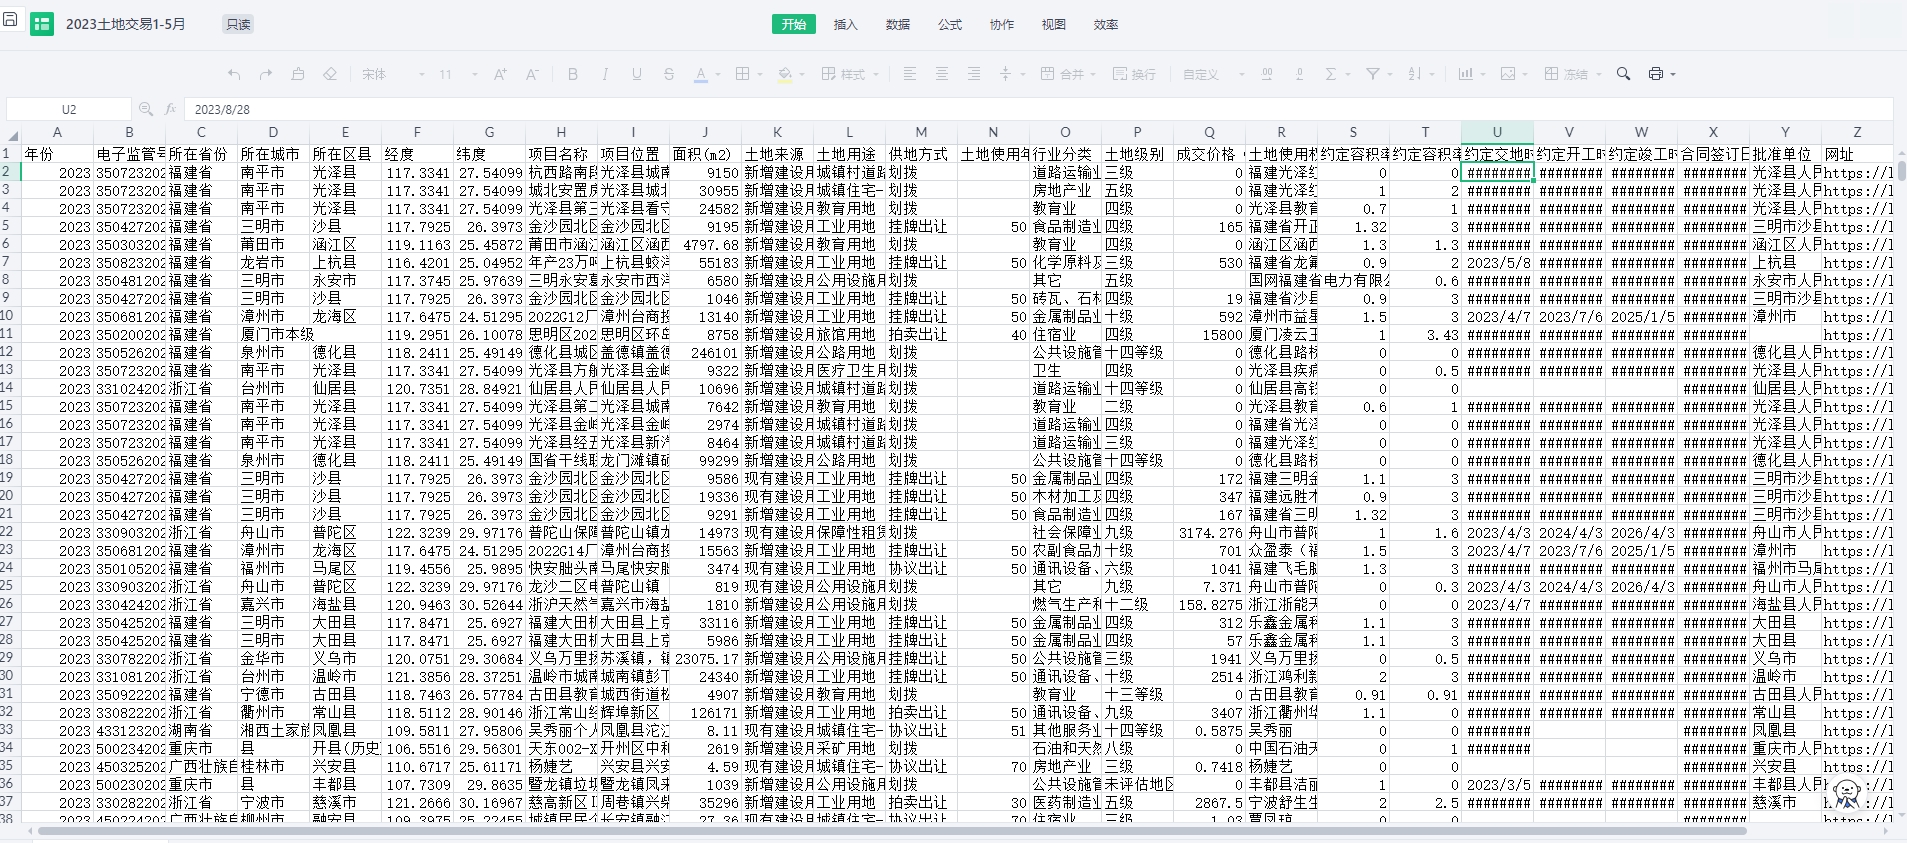Click the assistant robot icon at bottom right
The height and width of the screenshot is (843, 1907).
pyautogui.click(x=1847, y=793)
